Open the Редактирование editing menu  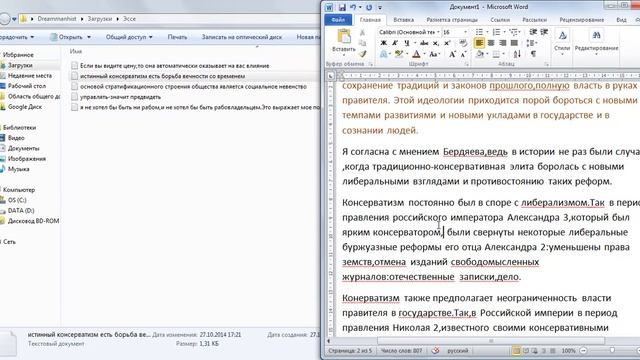[596, 42]
